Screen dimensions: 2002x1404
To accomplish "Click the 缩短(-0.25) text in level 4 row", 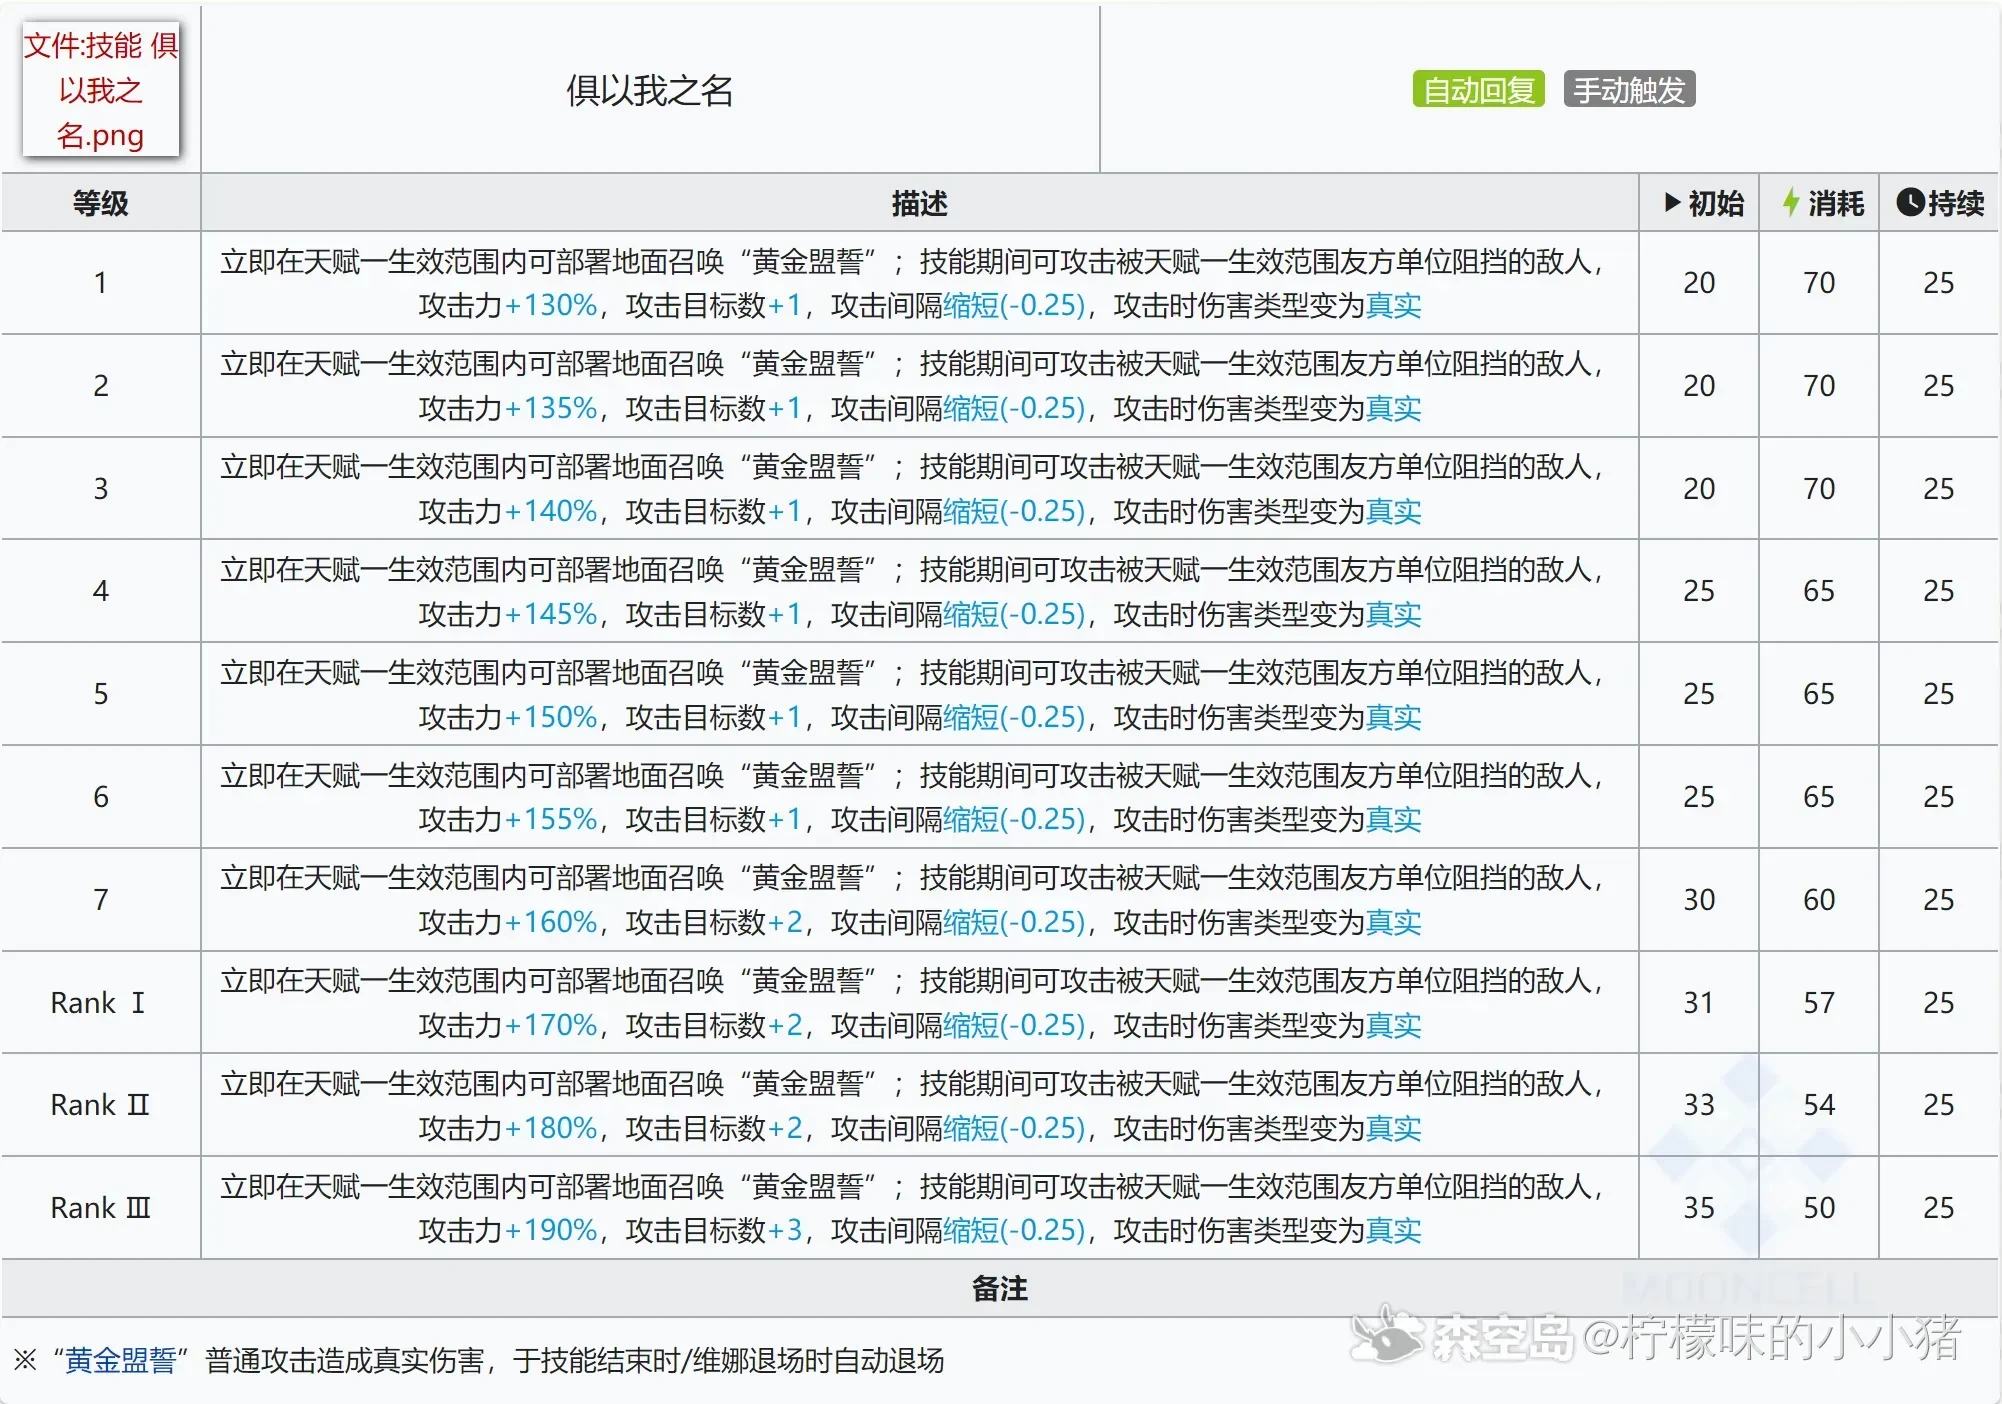I will point(1014,614).
